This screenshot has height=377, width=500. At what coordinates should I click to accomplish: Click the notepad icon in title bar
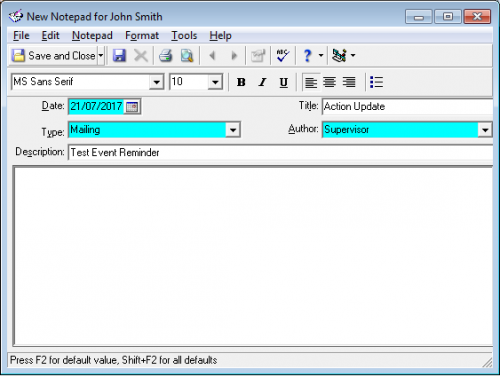(16, 16)
